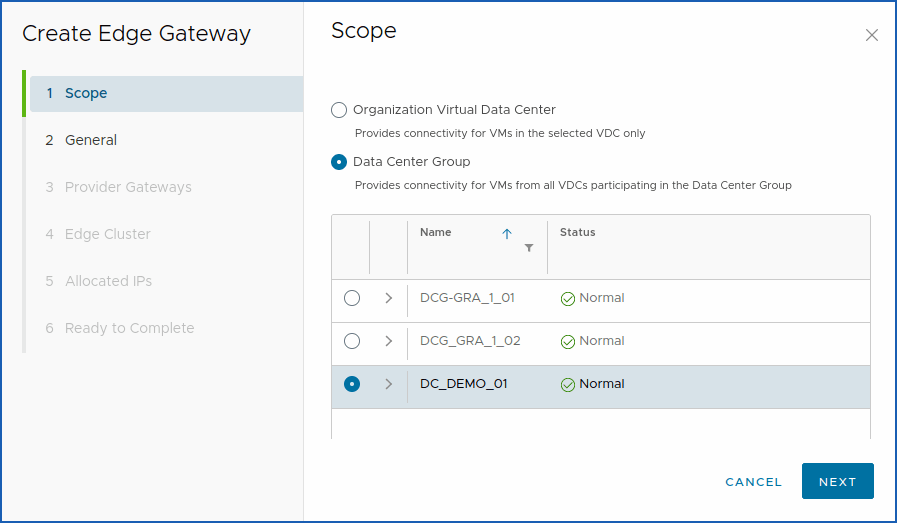Screen dimensions: 897x523
Task: Click the NEXT button
Action: (838, 481)
